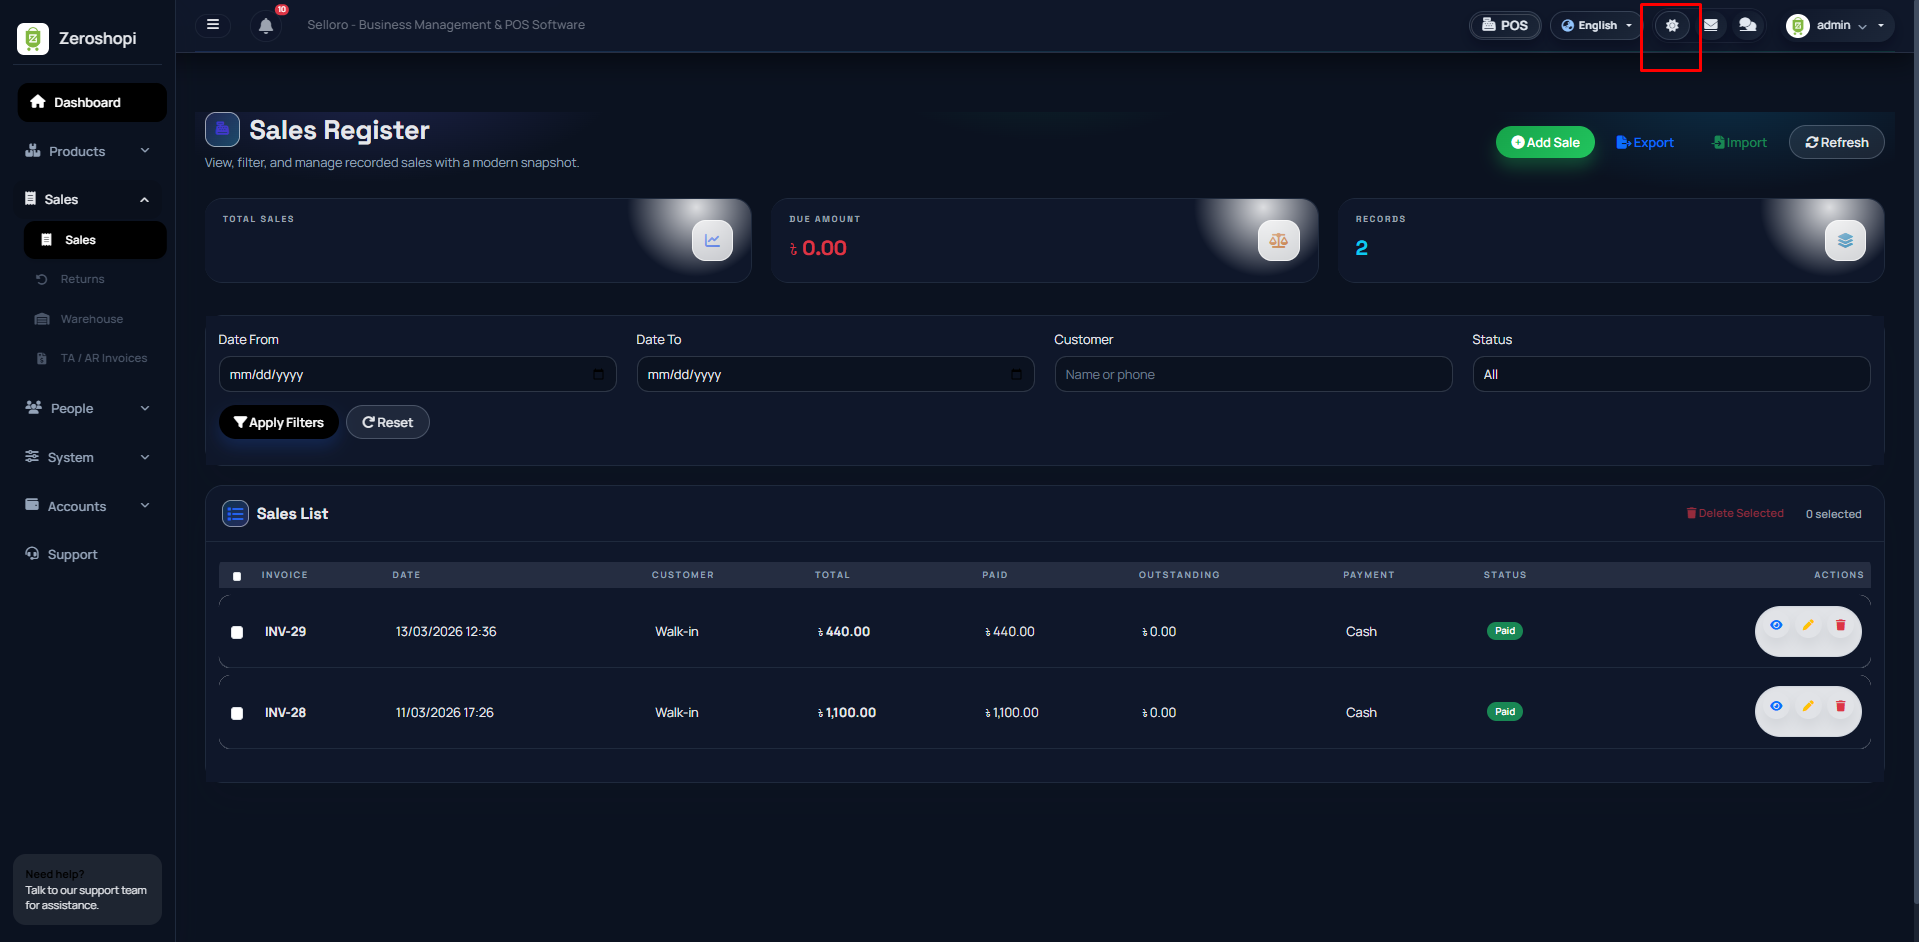Click the Import button

[1740, 142]
